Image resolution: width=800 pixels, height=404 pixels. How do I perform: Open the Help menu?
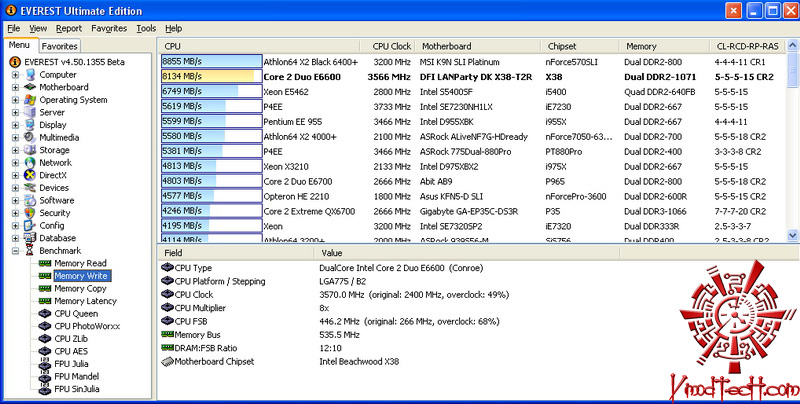point(173,29)
